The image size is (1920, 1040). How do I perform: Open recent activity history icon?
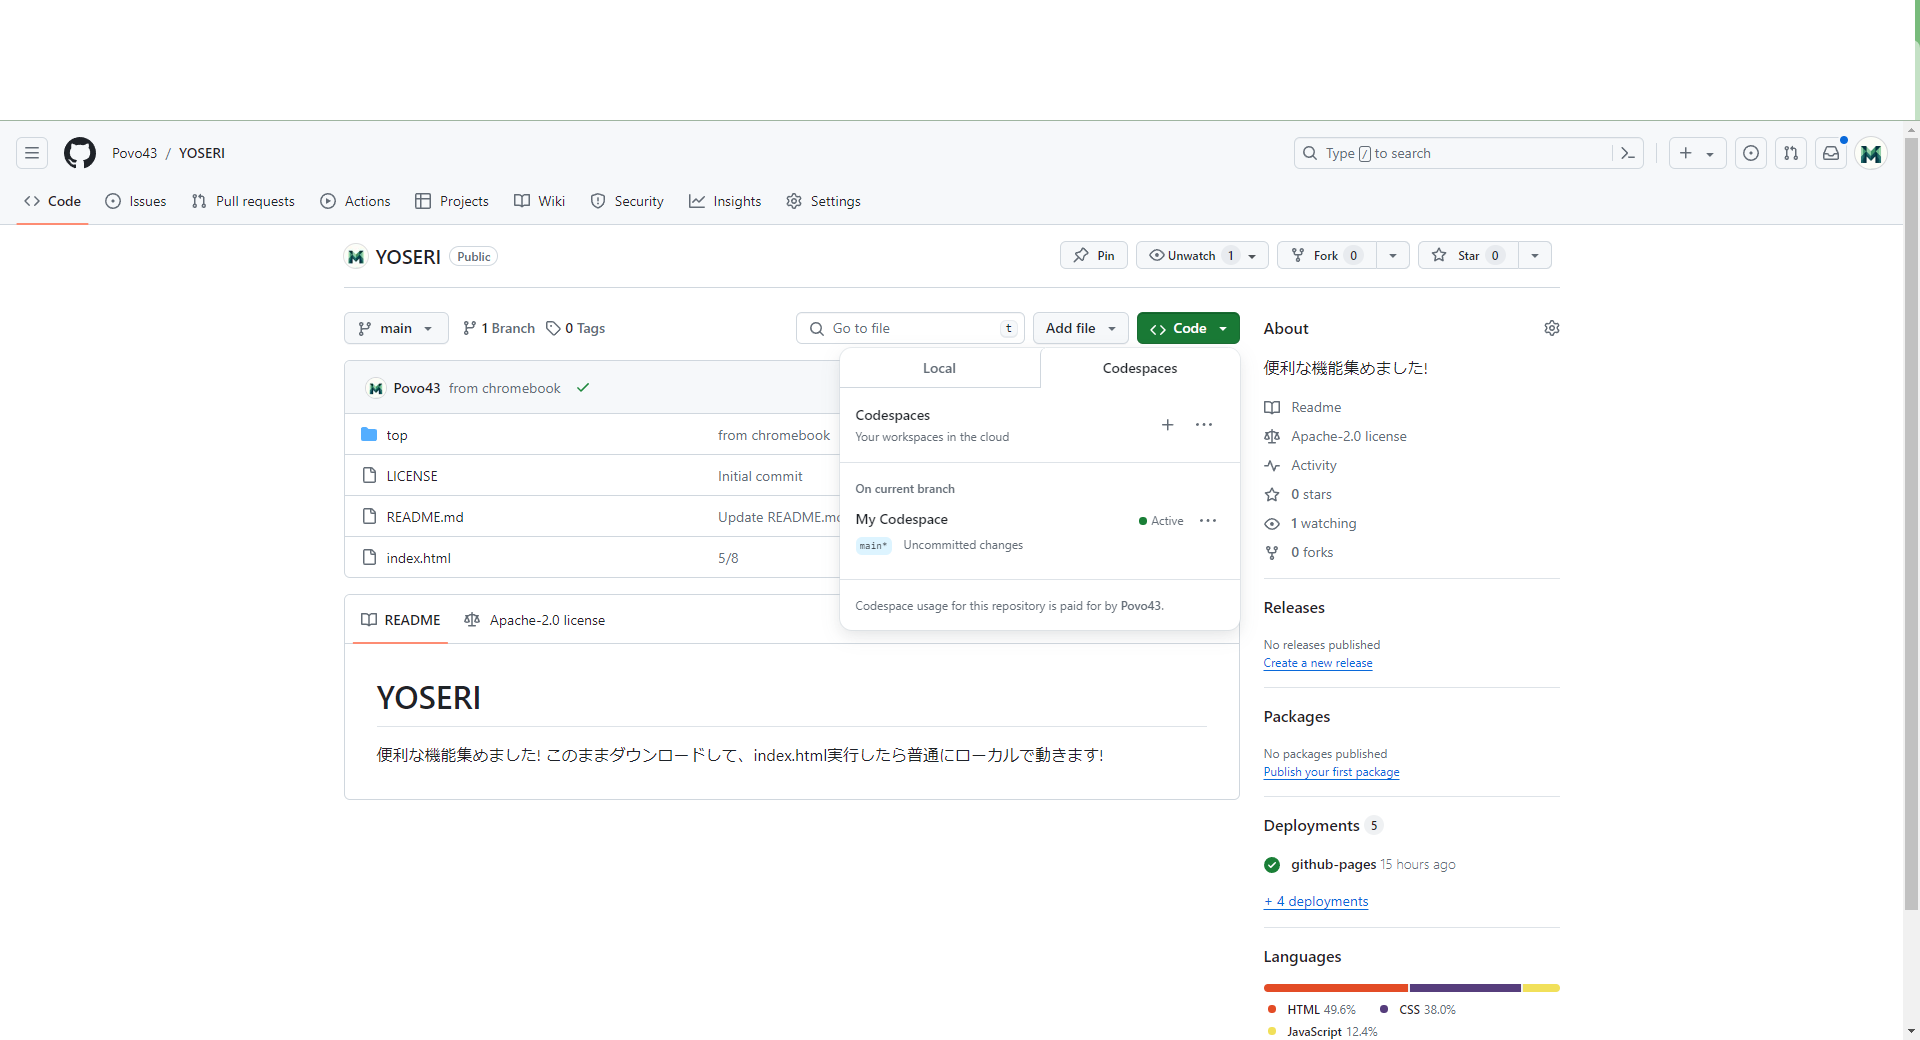coord(1751,153)
